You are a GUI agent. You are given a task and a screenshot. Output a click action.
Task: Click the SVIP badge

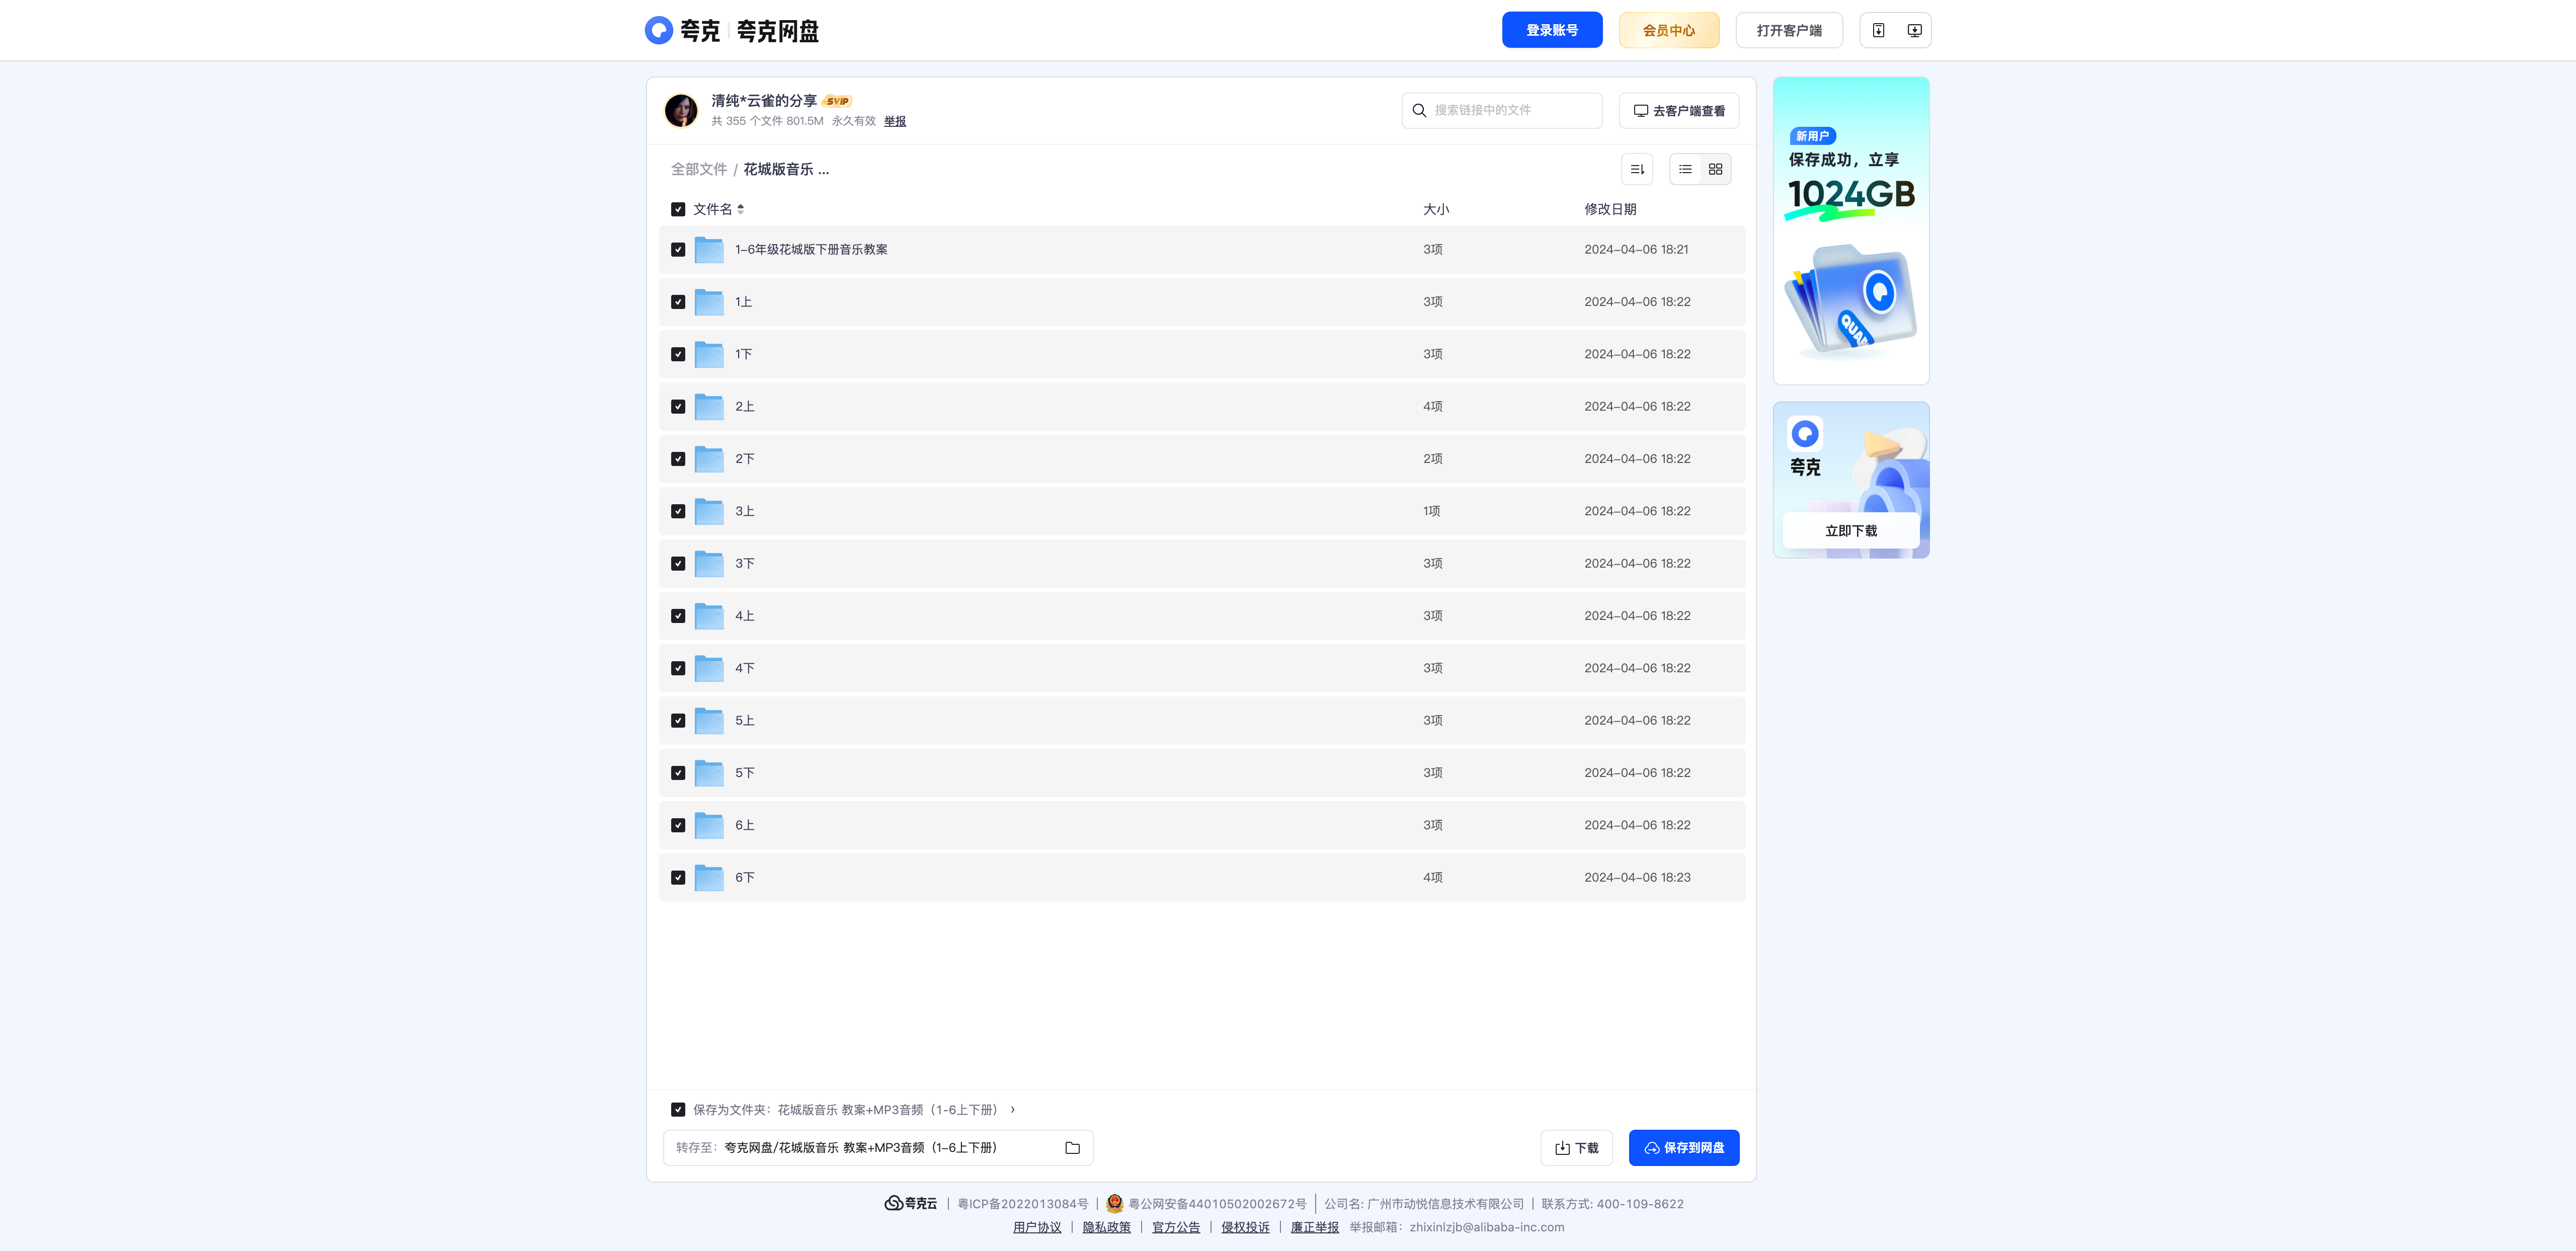[x=837, y=101]
